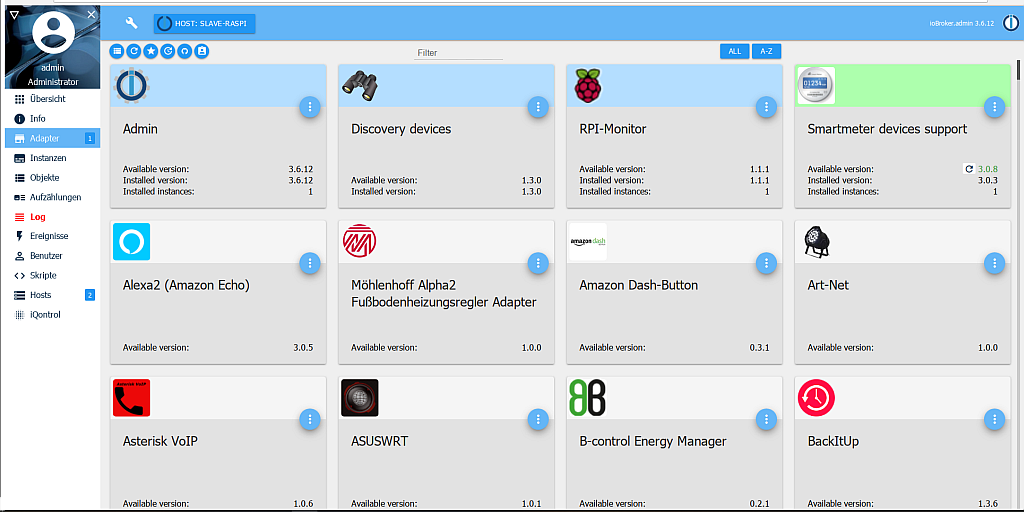Screen dimensions: 1024x512
Task: Open three-dot menu on Asterisk VoIP card
Action: click(x=310, y=419)
